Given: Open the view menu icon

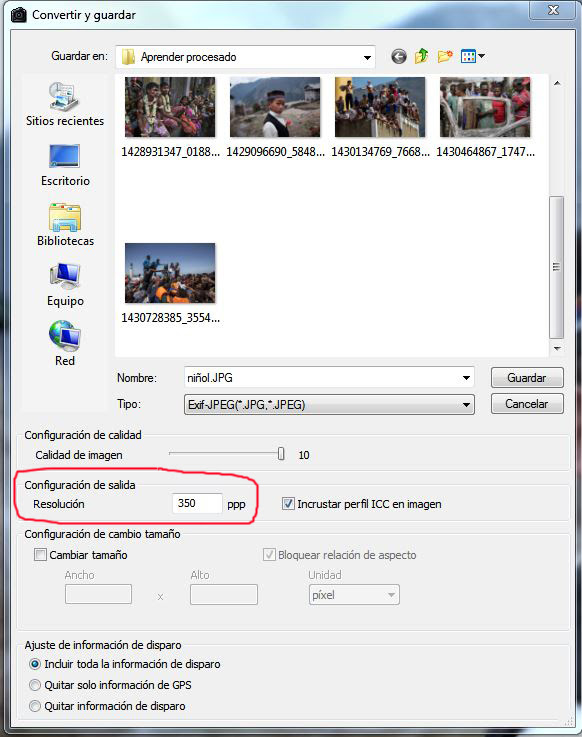Looking at the screenshot, I should point(472,56).
